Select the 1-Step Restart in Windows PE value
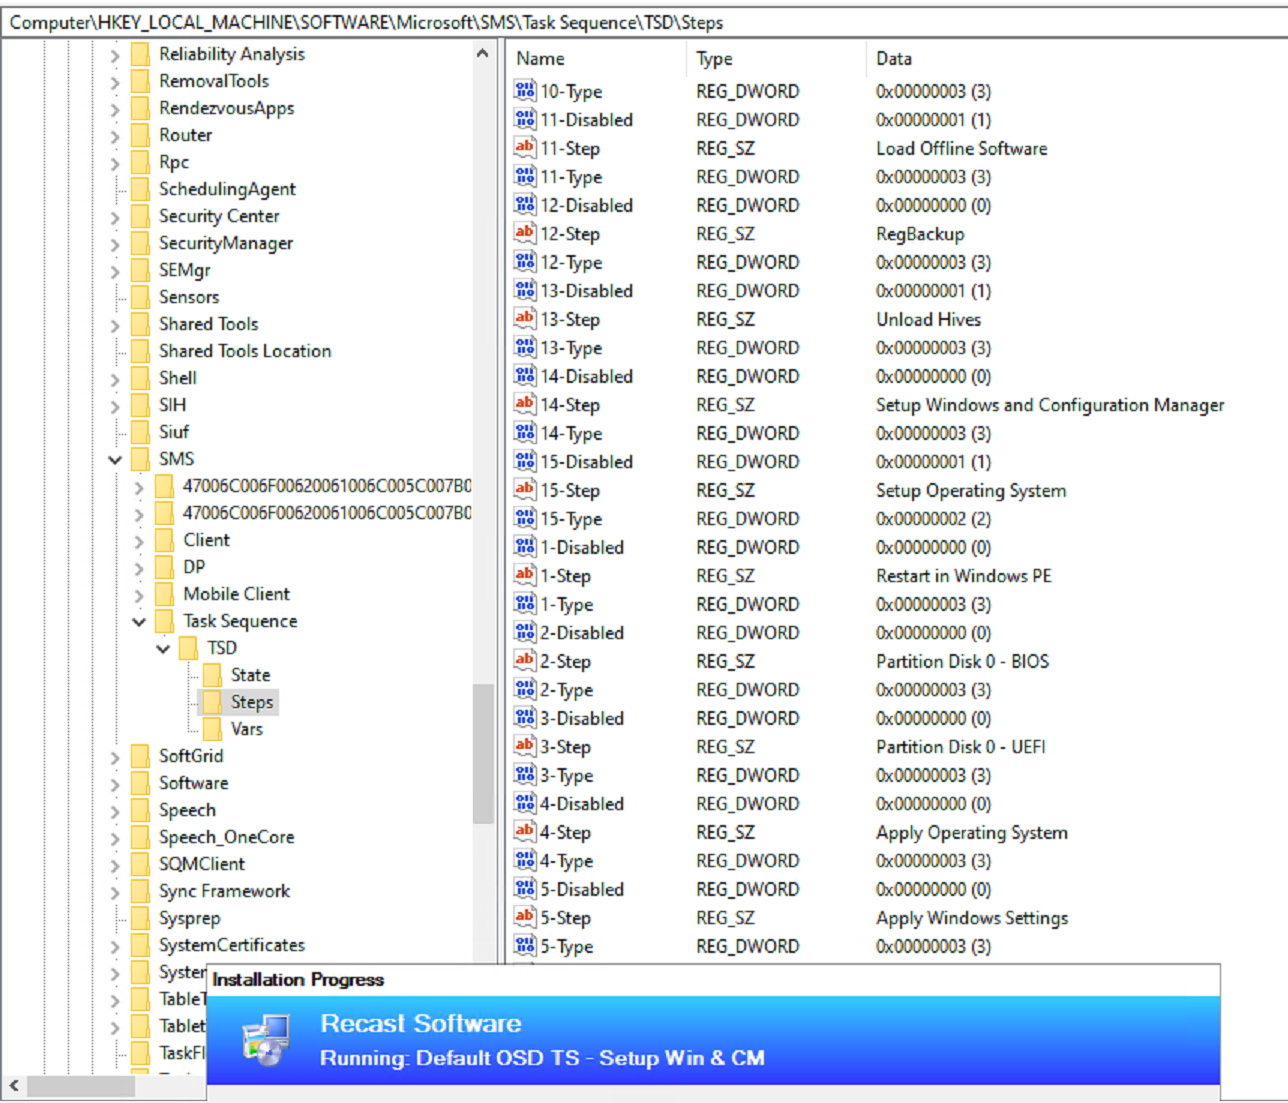Screen dimensions: 1288x1103 coord(565,576)
